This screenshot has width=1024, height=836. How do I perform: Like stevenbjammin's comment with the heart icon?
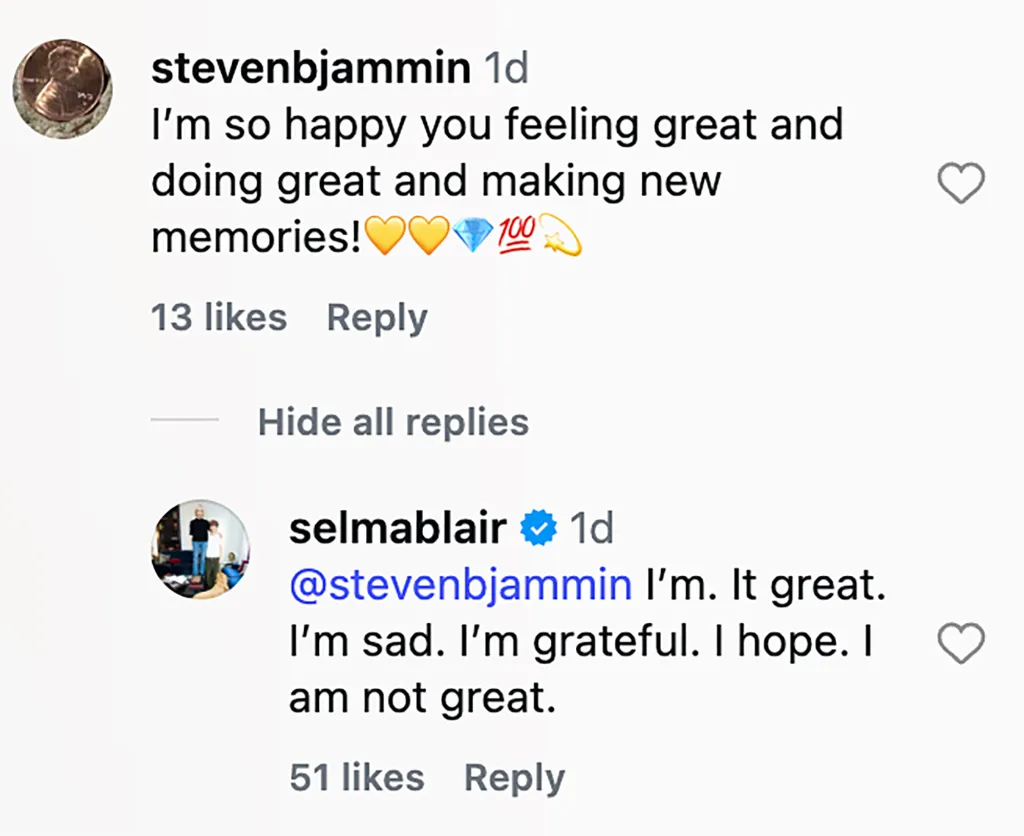tap(961, 183)
